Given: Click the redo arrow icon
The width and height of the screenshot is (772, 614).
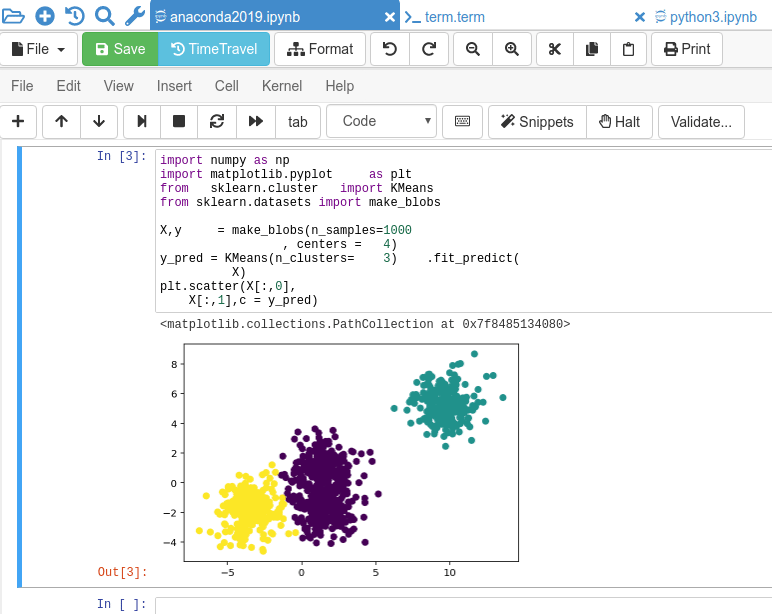Looking at the screenshot, I should click(428, 49).
